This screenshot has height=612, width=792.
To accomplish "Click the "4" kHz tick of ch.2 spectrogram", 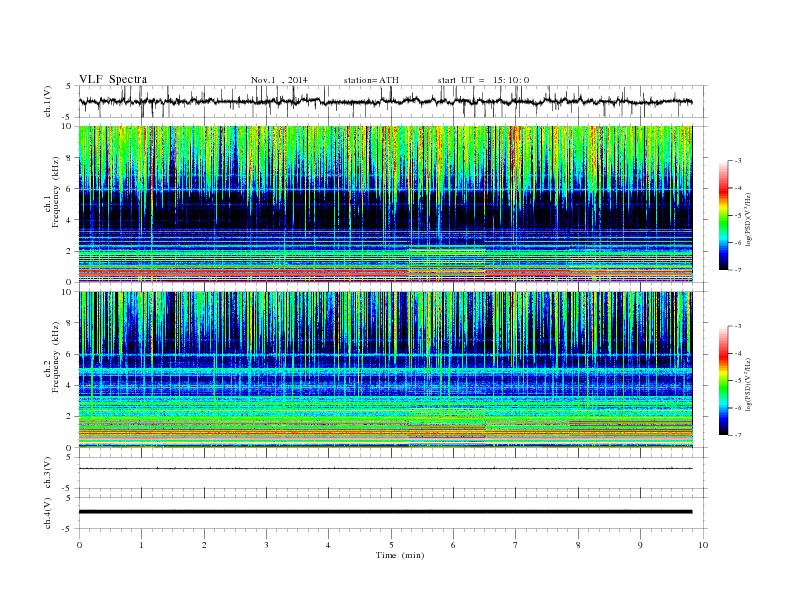I will pyautogui.click(x=70, y=385).
